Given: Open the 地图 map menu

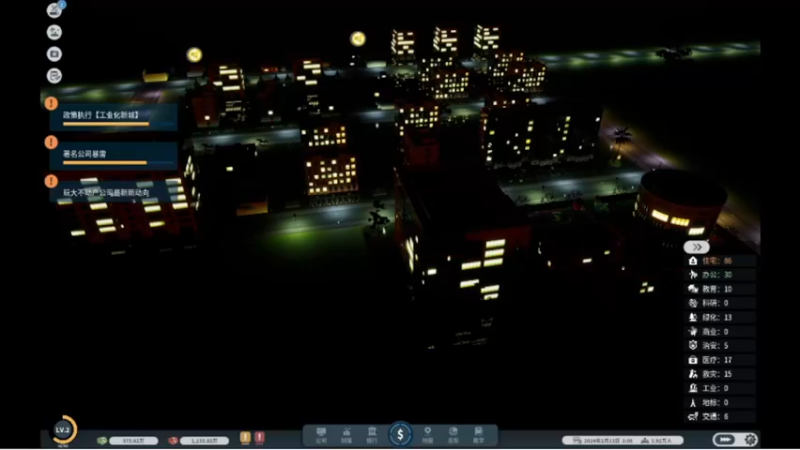Looking at the screenshot, I should click(x=428, y=435).
